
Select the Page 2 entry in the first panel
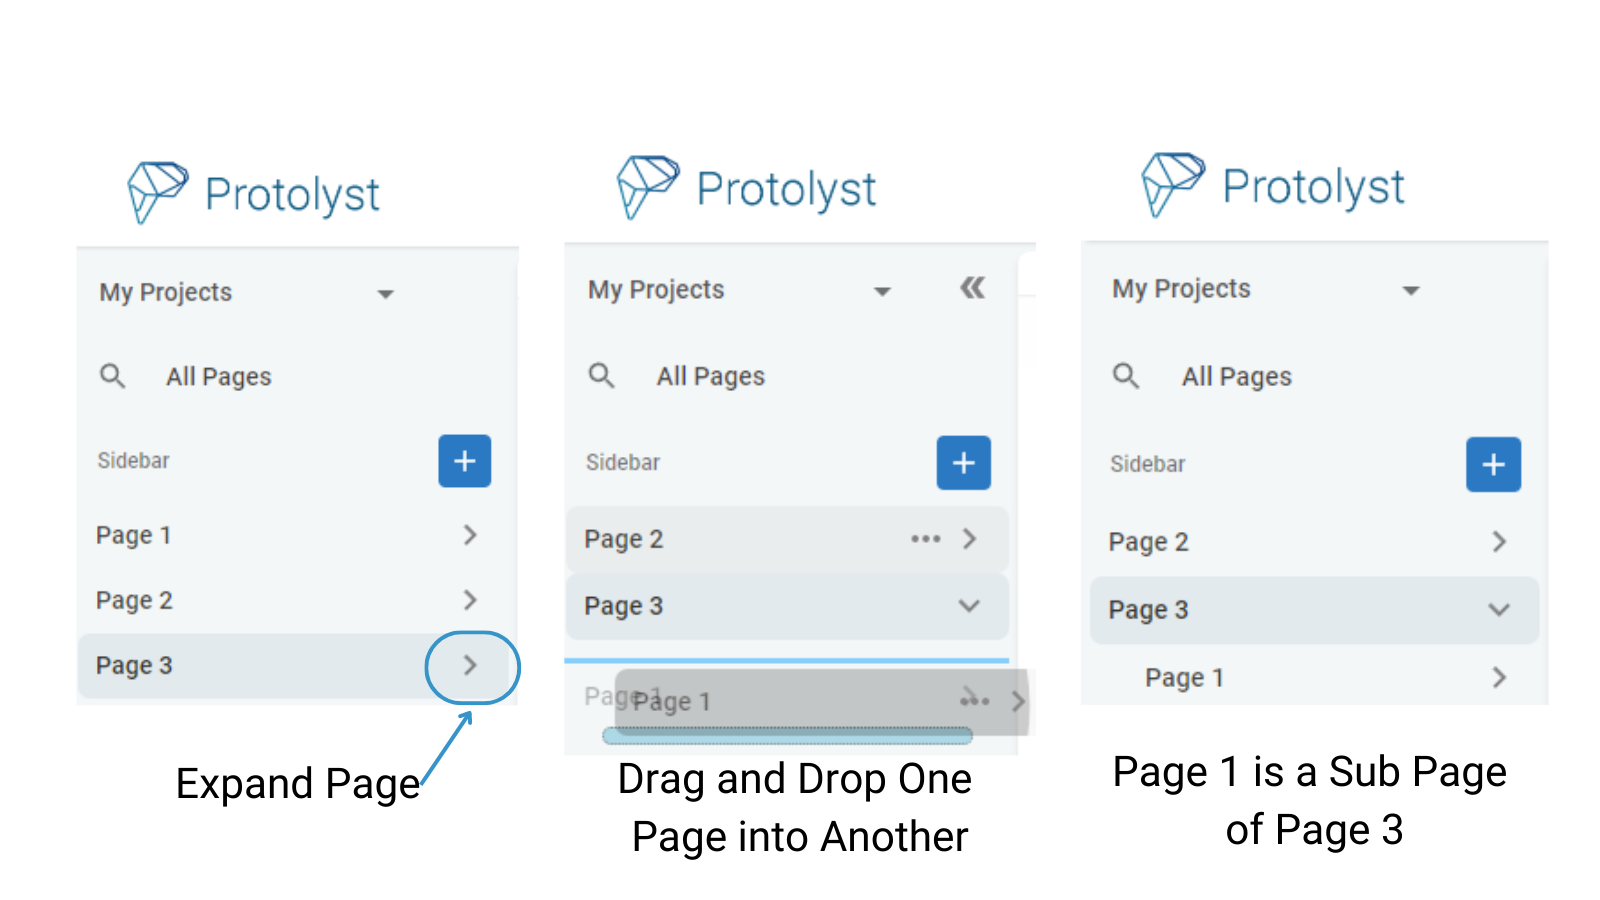click(x=135, y=600)
